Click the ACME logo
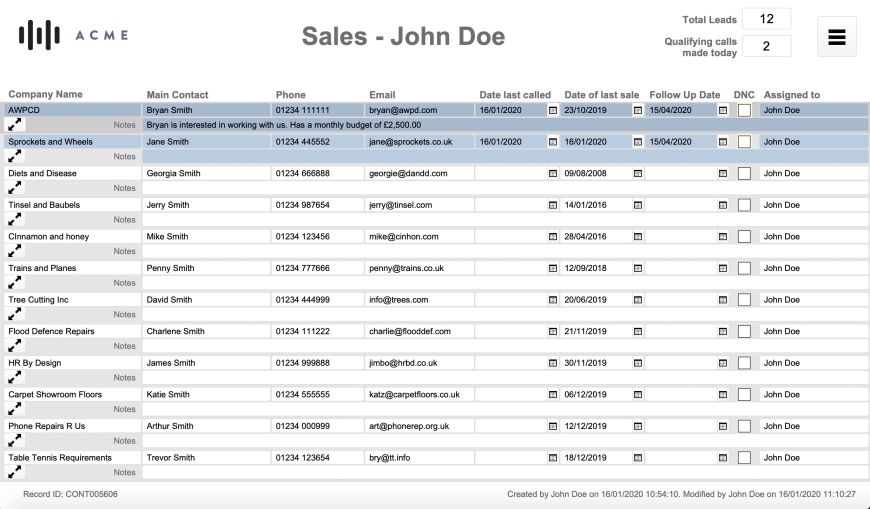 coord(73,35)
